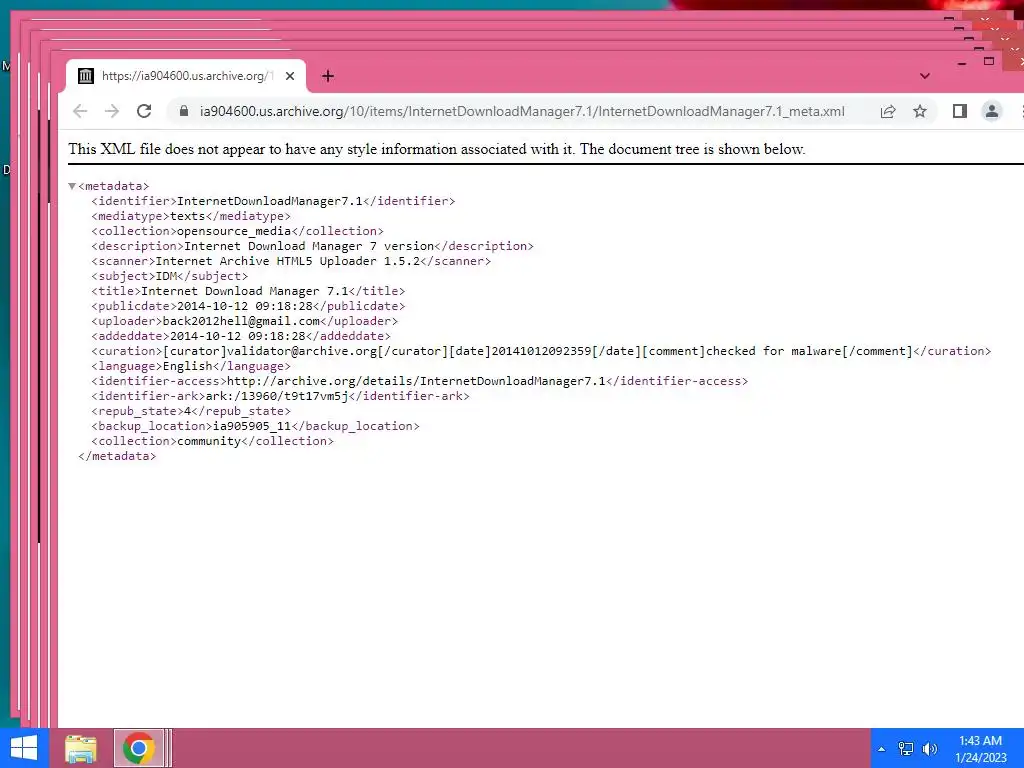View site info via the padlock icon
The image size is (1024, 768).
[184, 111]
